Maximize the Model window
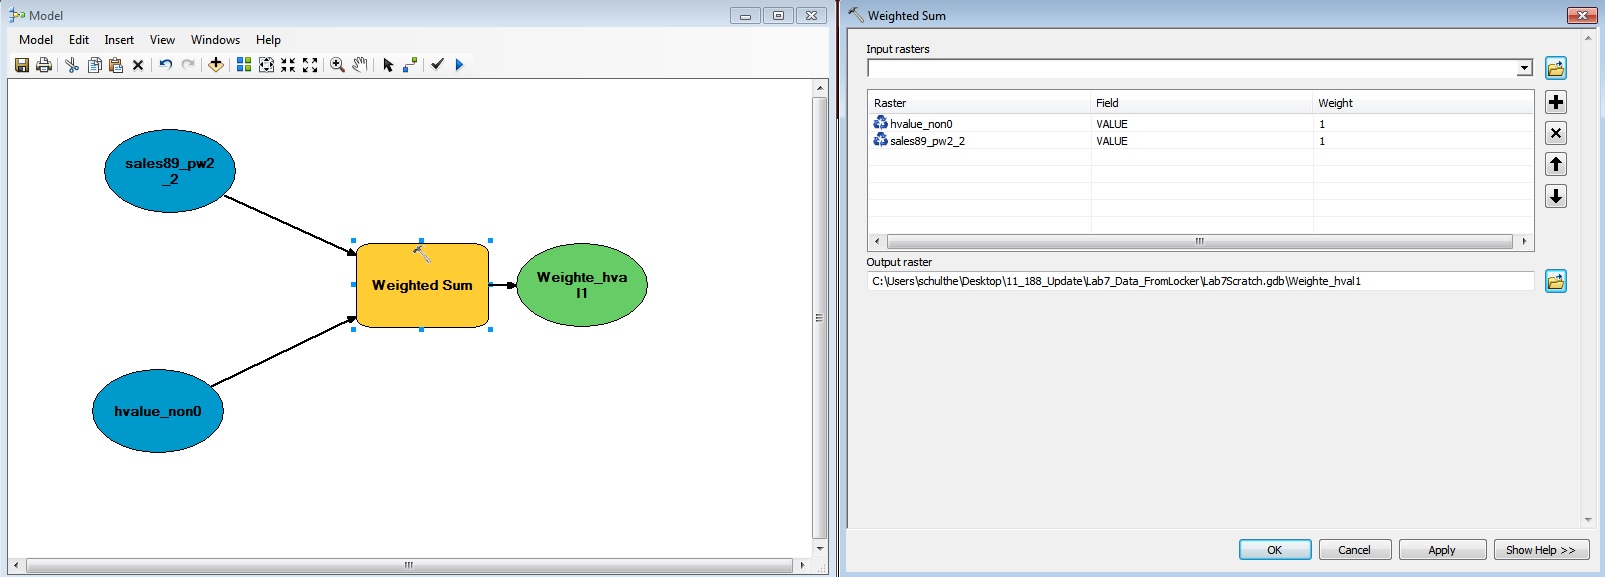This screenshot has width=1605, height=577. coord(778,15)
